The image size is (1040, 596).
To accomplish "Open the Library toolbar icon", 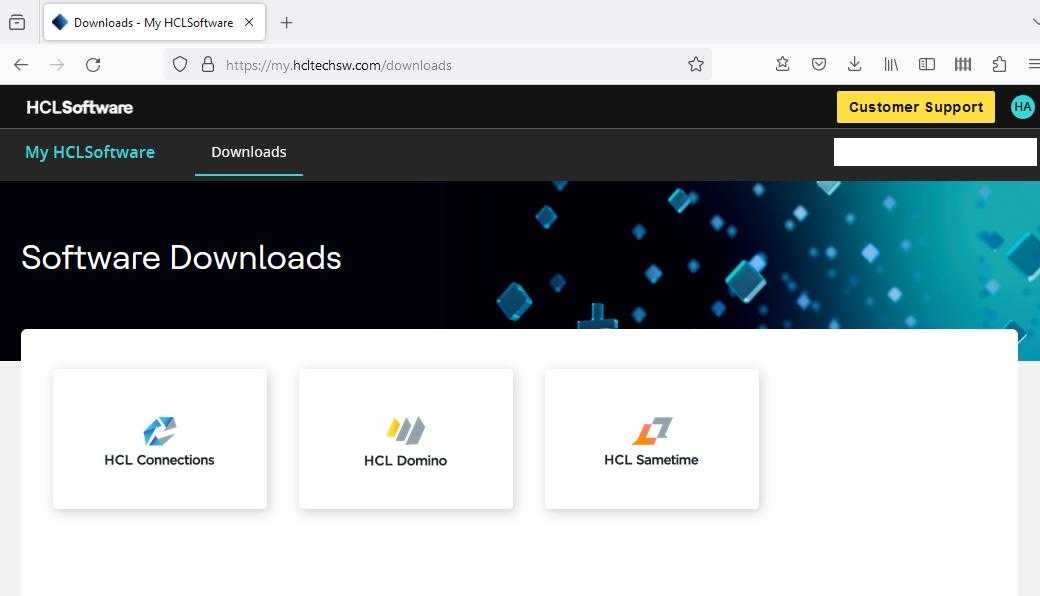I will [891, 64].
